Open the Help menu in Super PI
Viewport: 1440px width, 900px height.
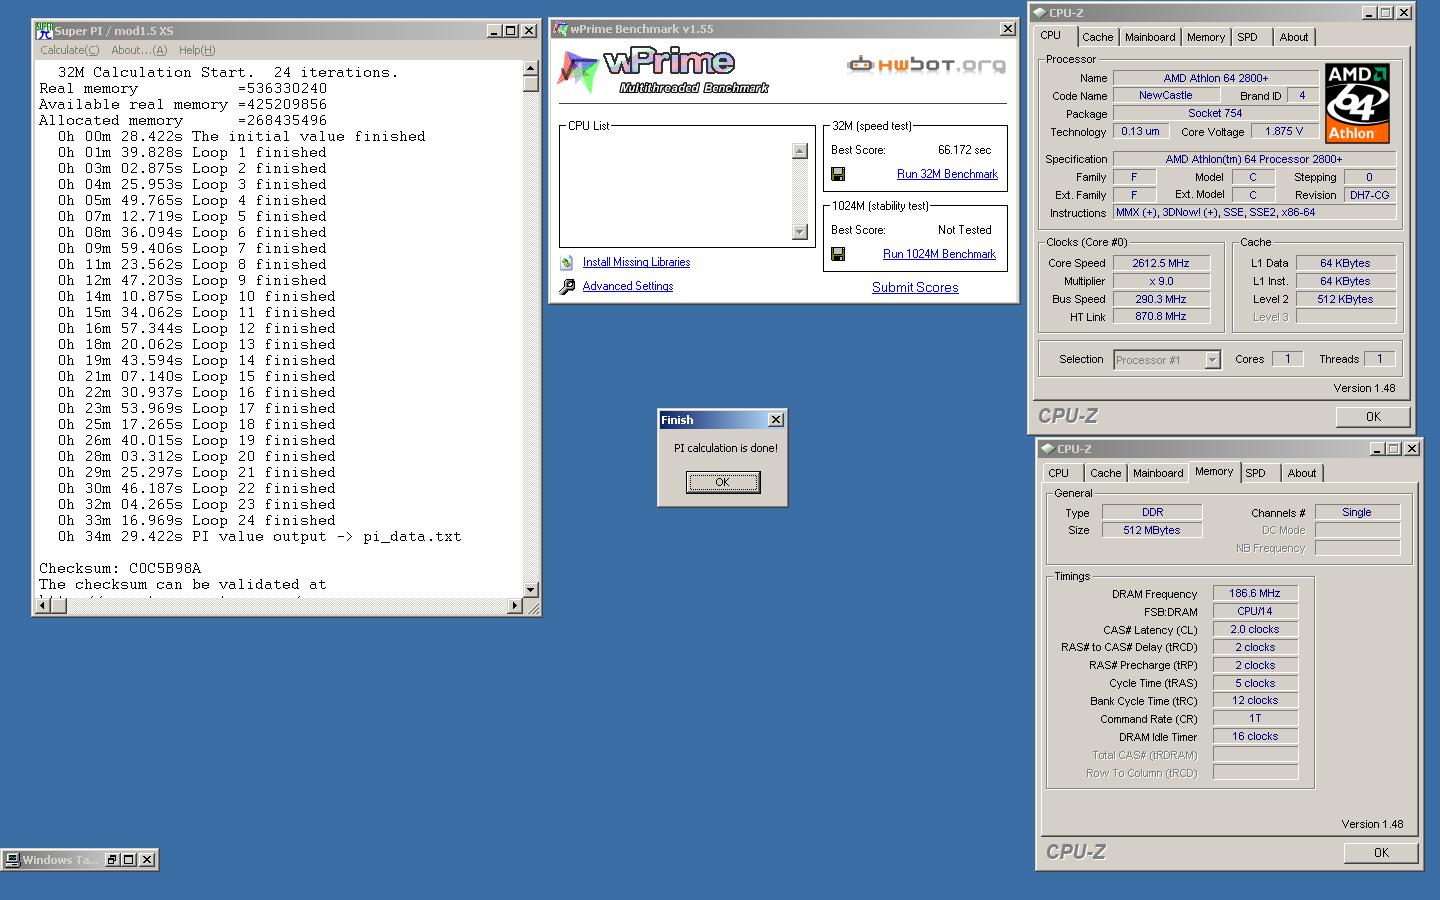click(x=197, y=50)
